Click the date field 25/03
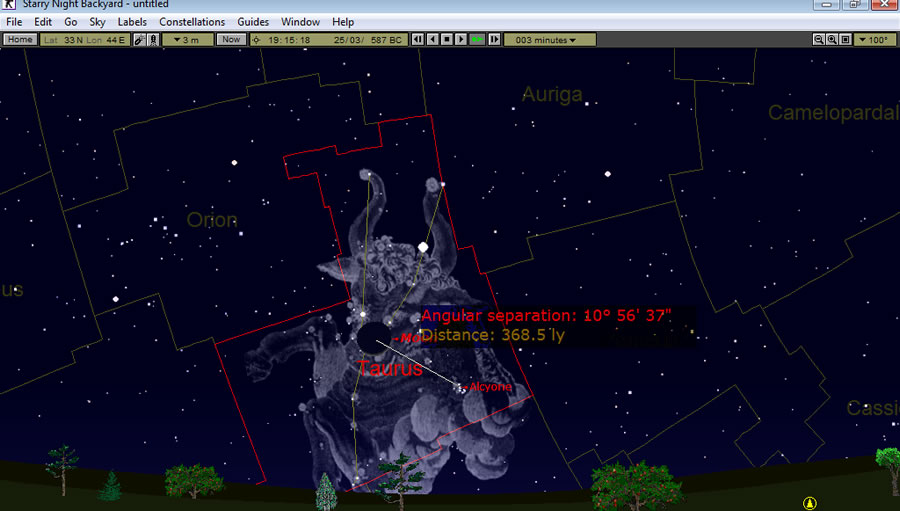 348,40
